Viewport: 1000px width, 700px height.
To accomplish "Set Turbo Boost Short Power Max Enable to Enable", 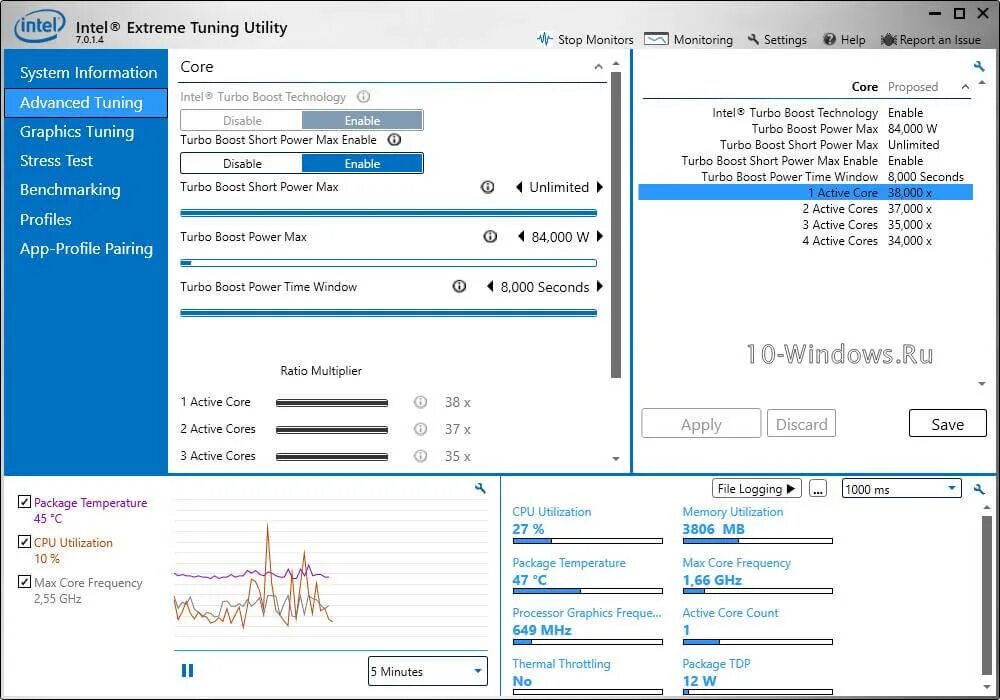I will [x=362, y=163].
